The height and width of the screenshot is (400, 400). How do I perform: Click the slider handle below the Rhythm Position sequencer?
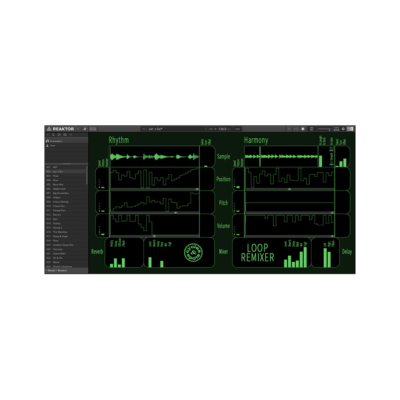(x=197, y=189)
